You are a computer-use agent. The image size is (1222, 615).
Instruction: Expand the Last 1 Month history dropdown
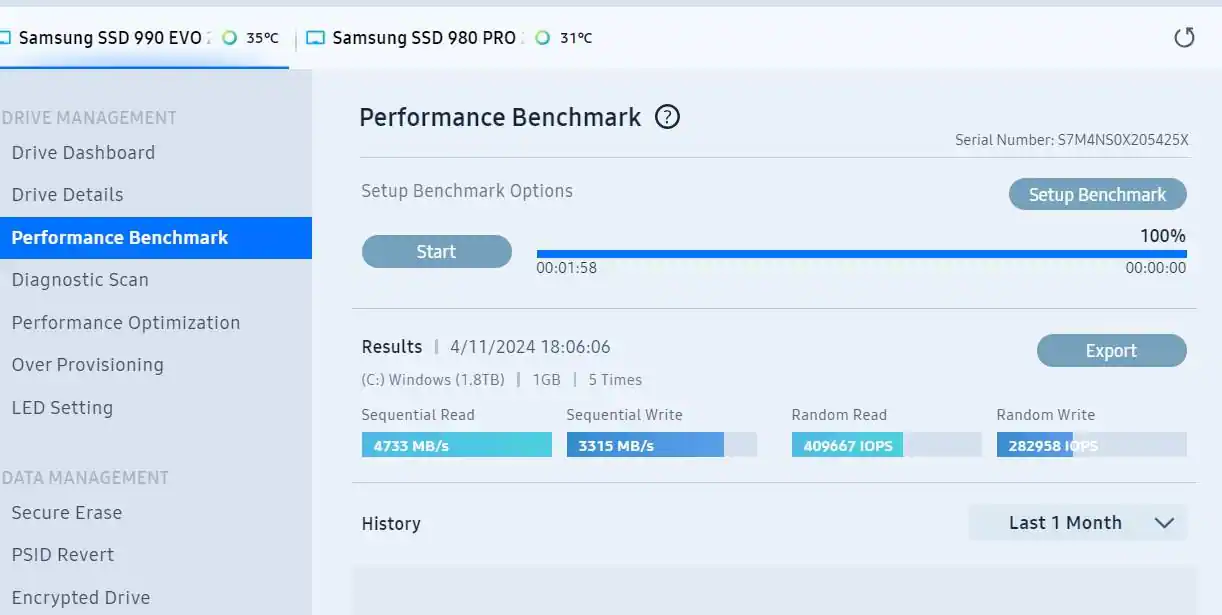click(x=1078, y=523)
